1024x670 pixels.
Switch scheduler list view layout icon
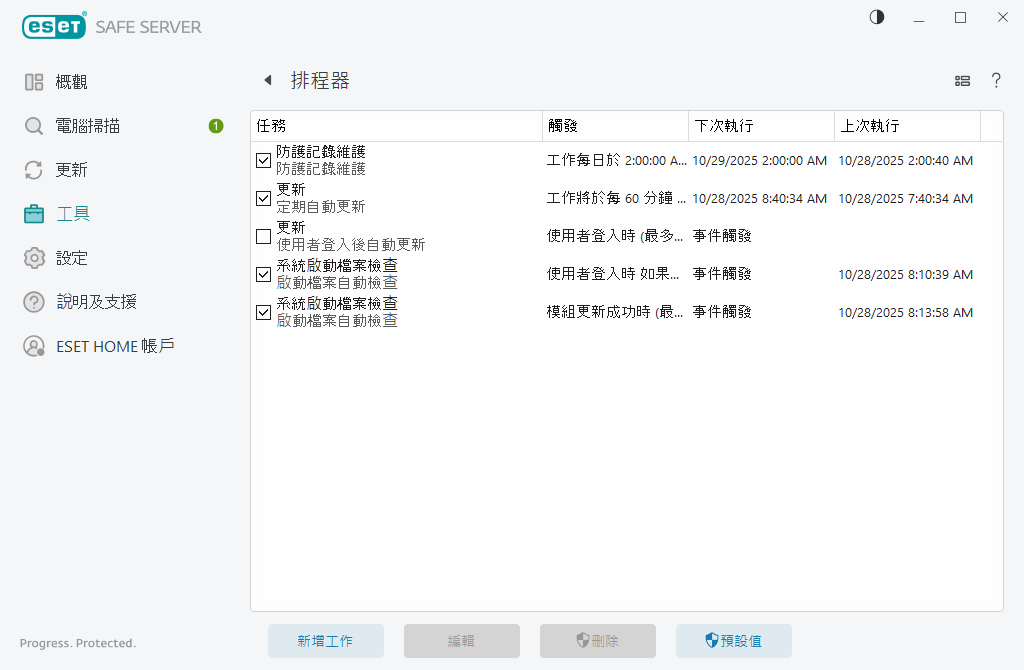click(963, 81)
